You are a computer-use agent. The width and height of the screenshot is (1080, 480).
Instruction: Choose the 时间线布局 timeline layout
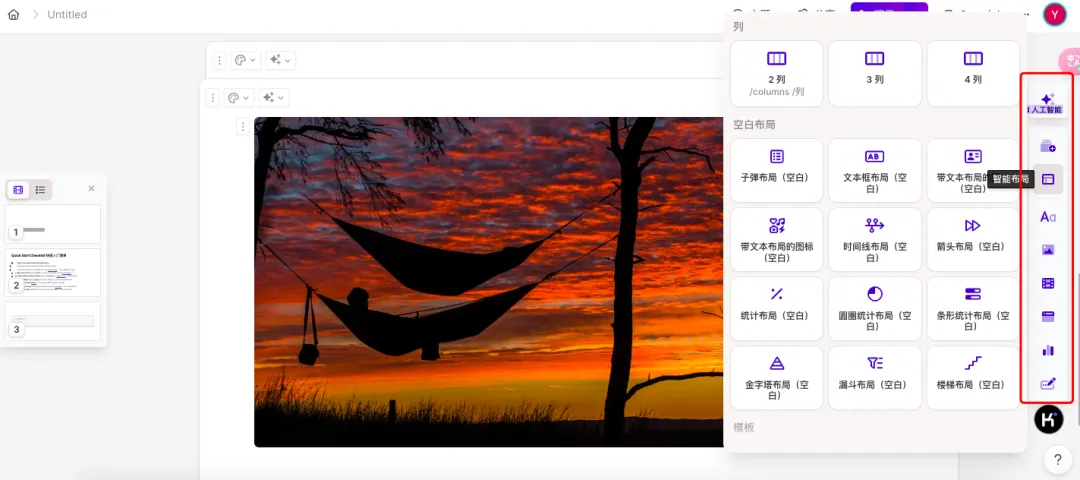[874, 238]
